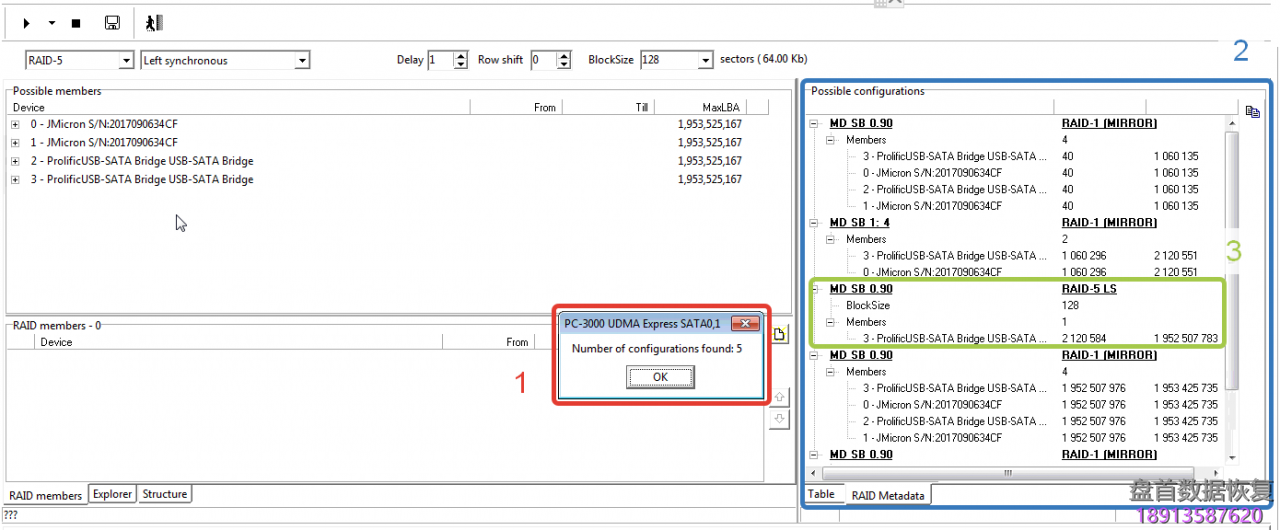1280x530 pixels.
Task: Adjust the Row shift spinner arrows
Action: pos(563,60)
